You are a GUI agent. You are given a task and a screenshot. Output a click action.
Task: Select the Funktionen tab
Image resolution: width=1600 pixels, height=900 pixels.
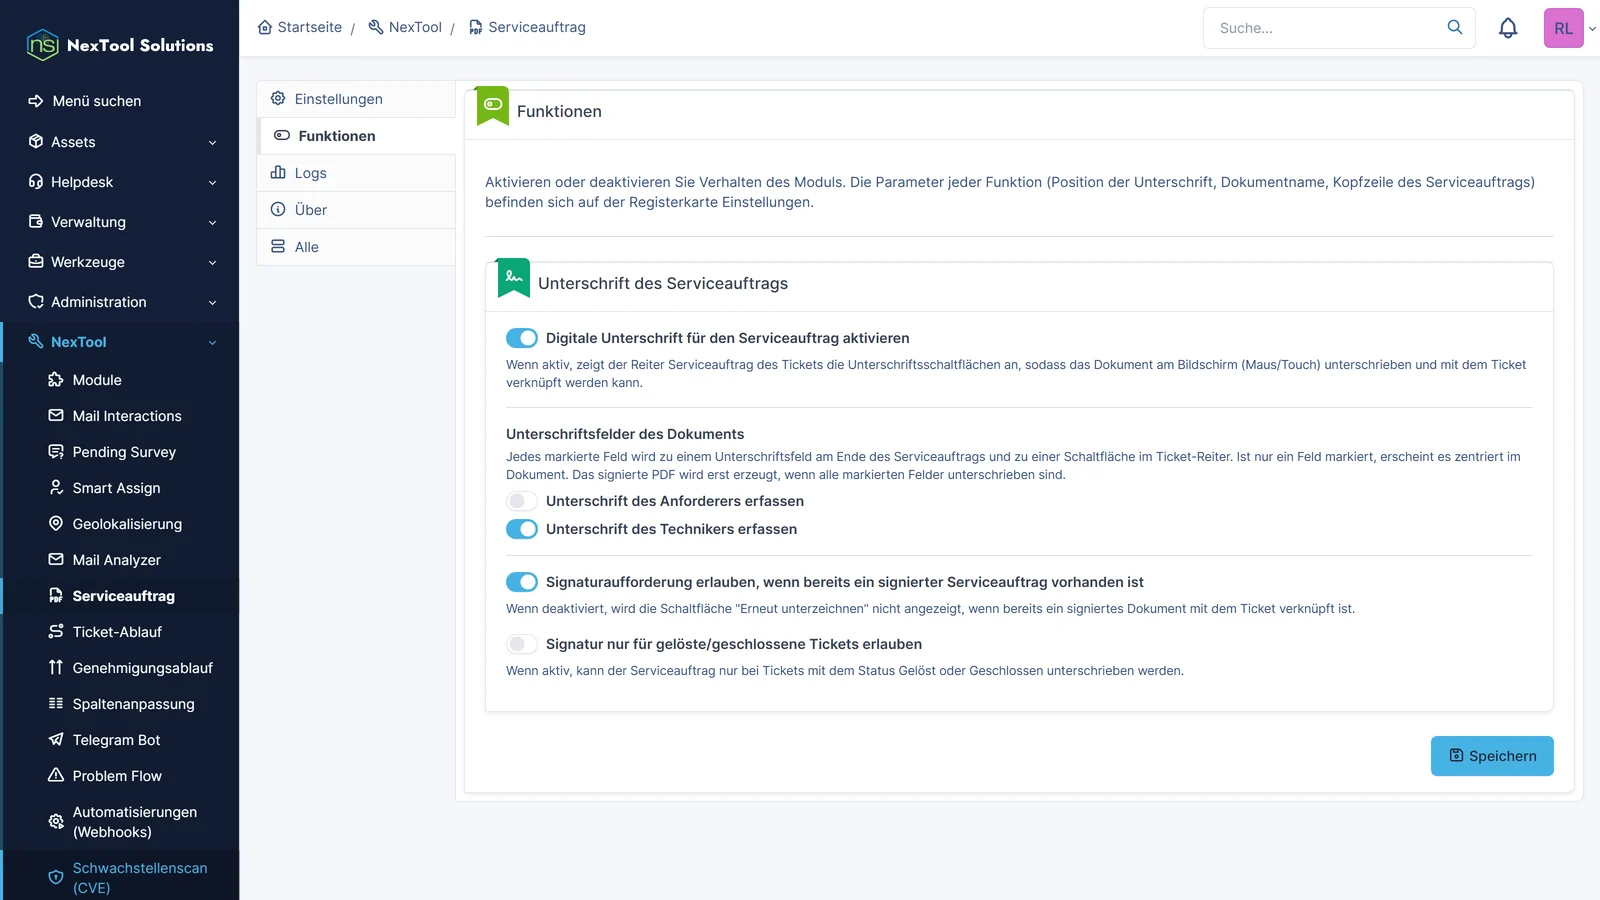coord(356,136)
